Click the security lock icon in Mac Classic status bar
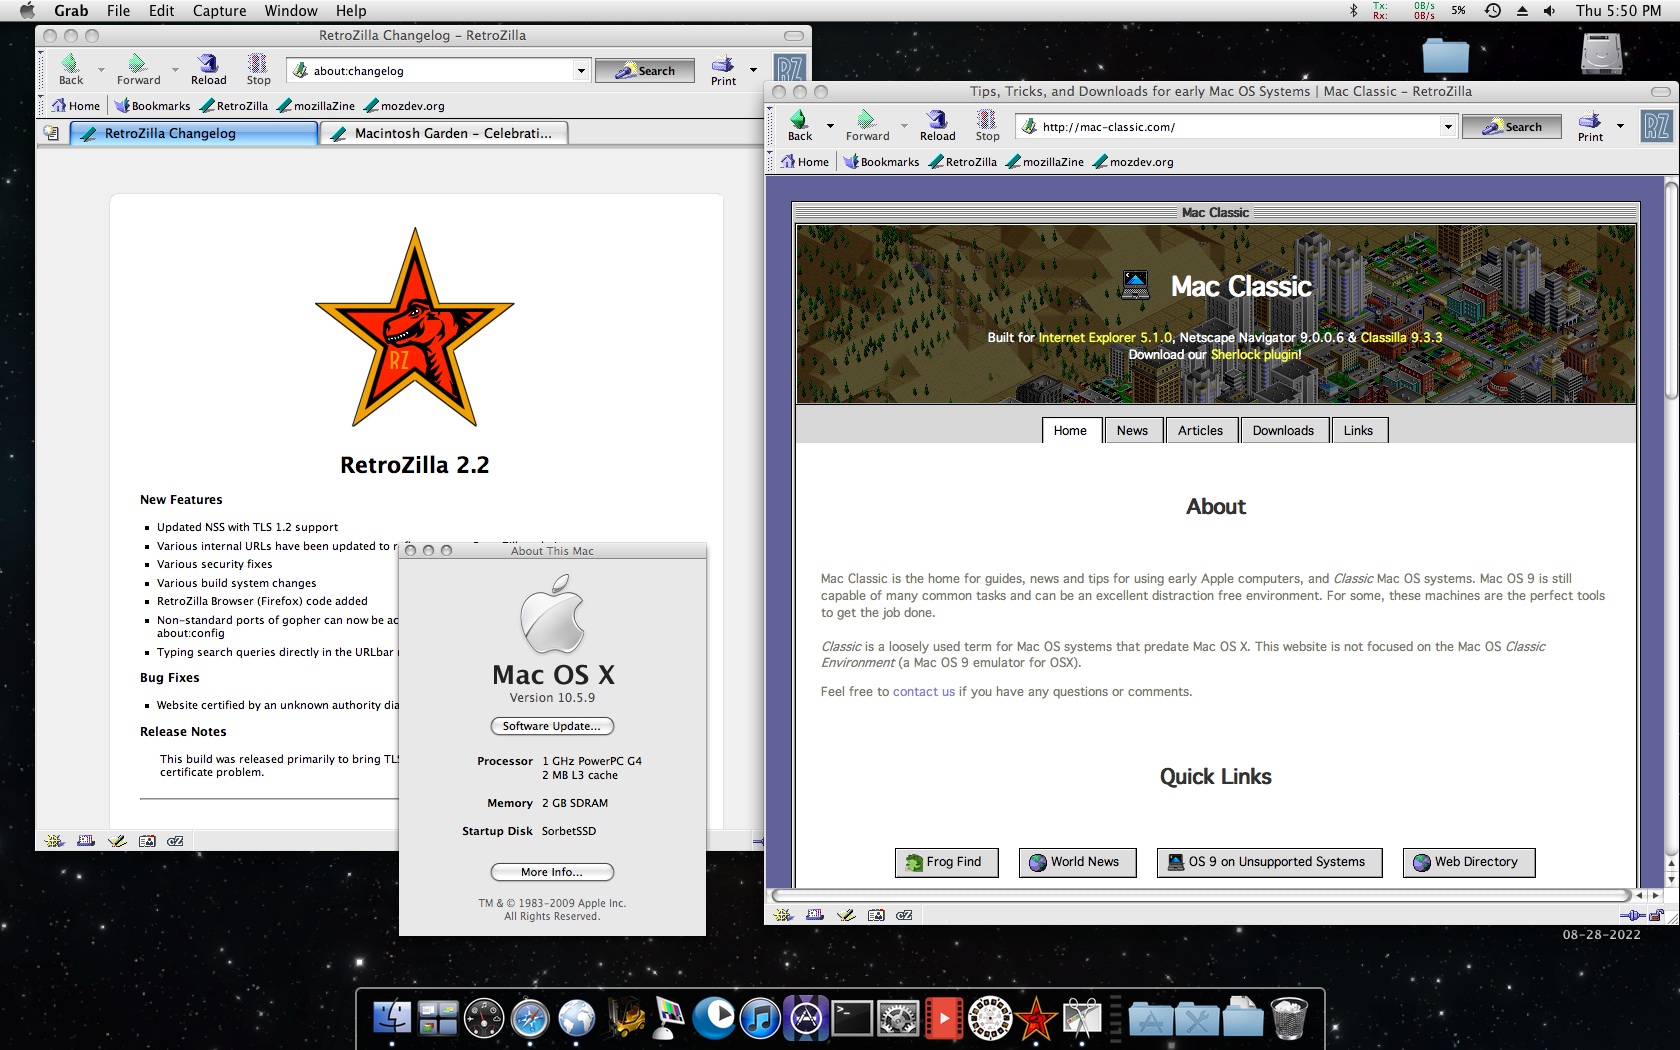This screenshot has width=1680, height=1050. [1656, 915]
